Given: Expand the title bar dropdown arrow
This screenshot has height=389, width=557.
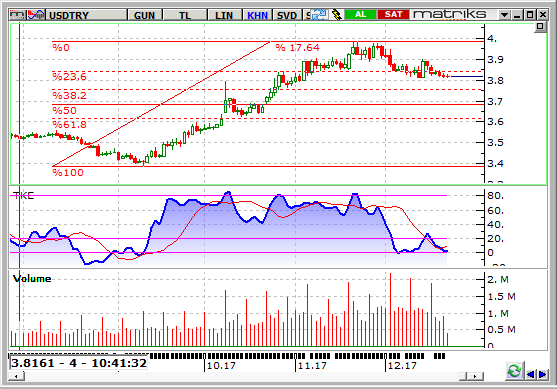Looking at the screenshot, I should click(504, 15).
